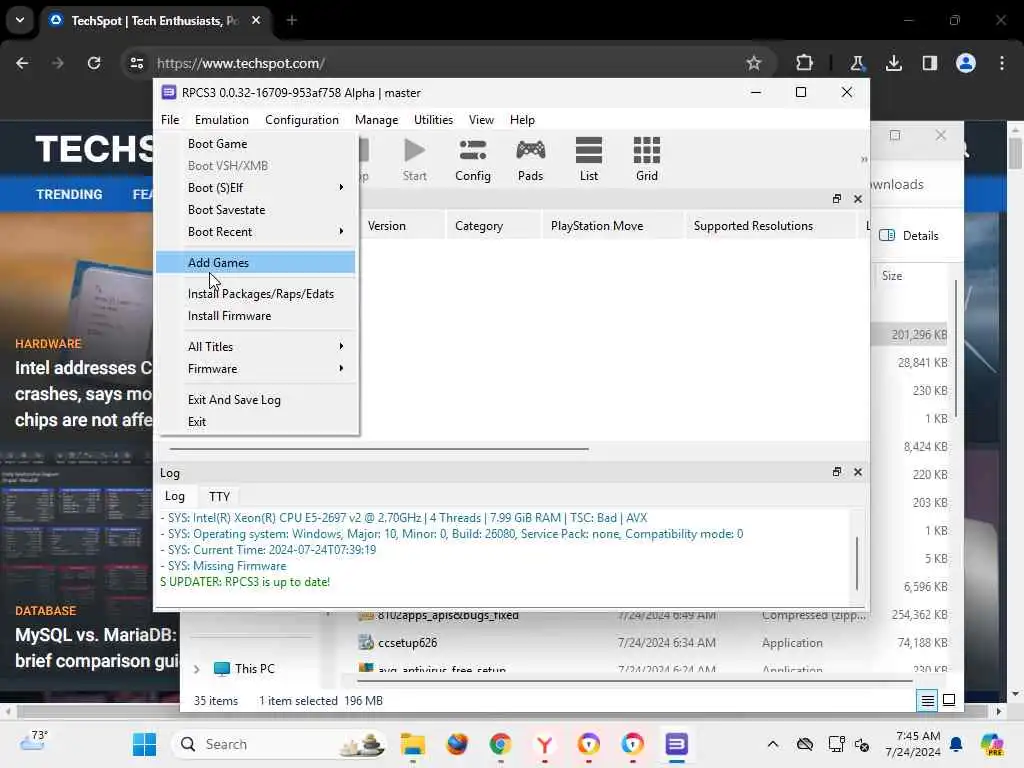Click the Log panel vertical scrollbar
Image resolution: width=1024 pixels, height=768 pixels.
857,563
